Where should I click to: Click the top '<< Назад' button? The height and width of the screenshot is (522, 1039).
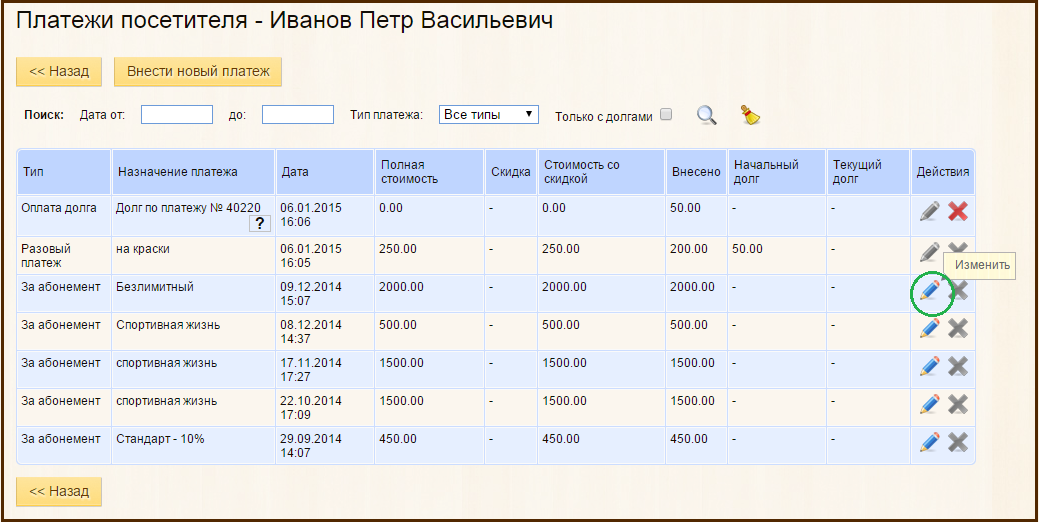[59, 72]
